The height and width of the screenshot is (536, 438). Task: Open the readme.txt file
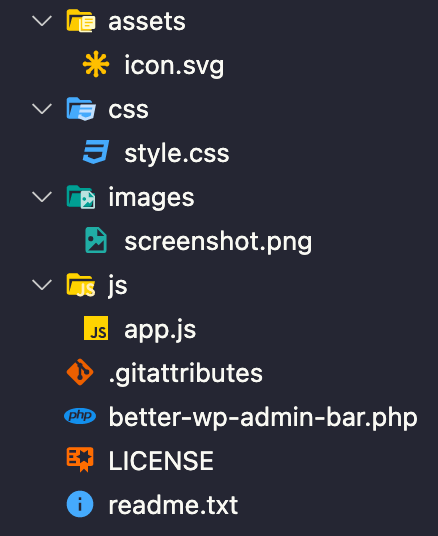pos(173,505)
